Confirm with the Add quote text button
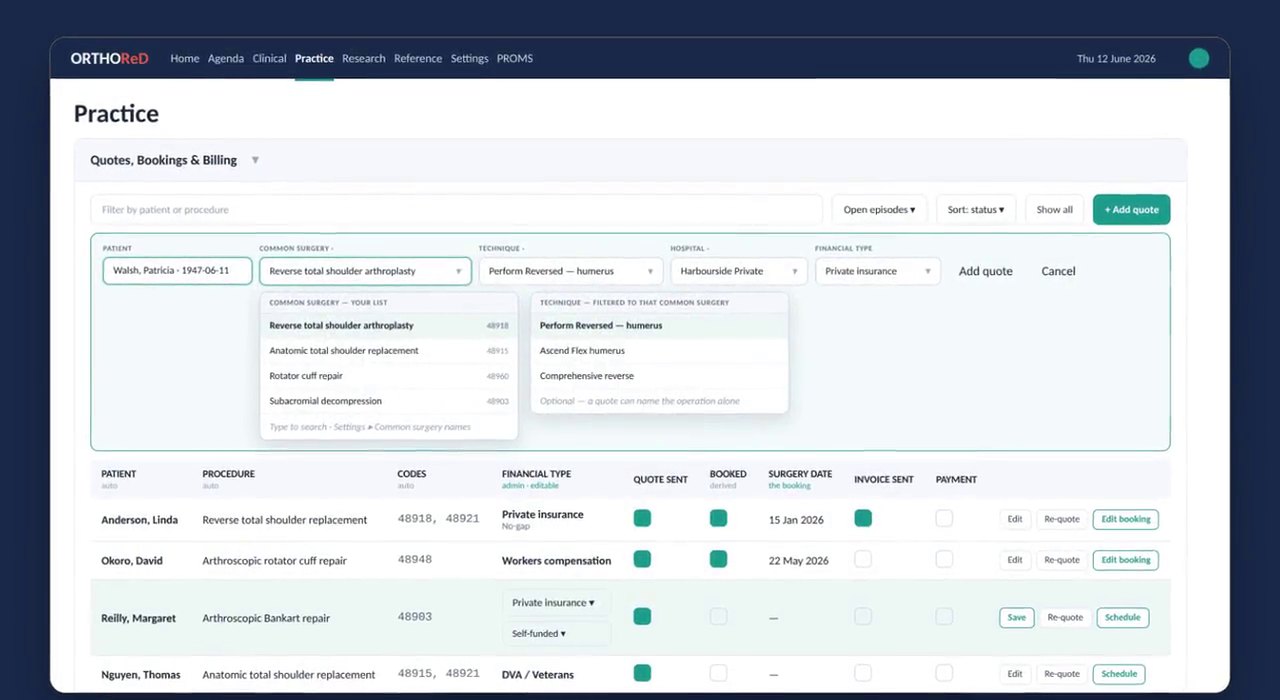Screen dimensions: 1280x700 [985, 271]
